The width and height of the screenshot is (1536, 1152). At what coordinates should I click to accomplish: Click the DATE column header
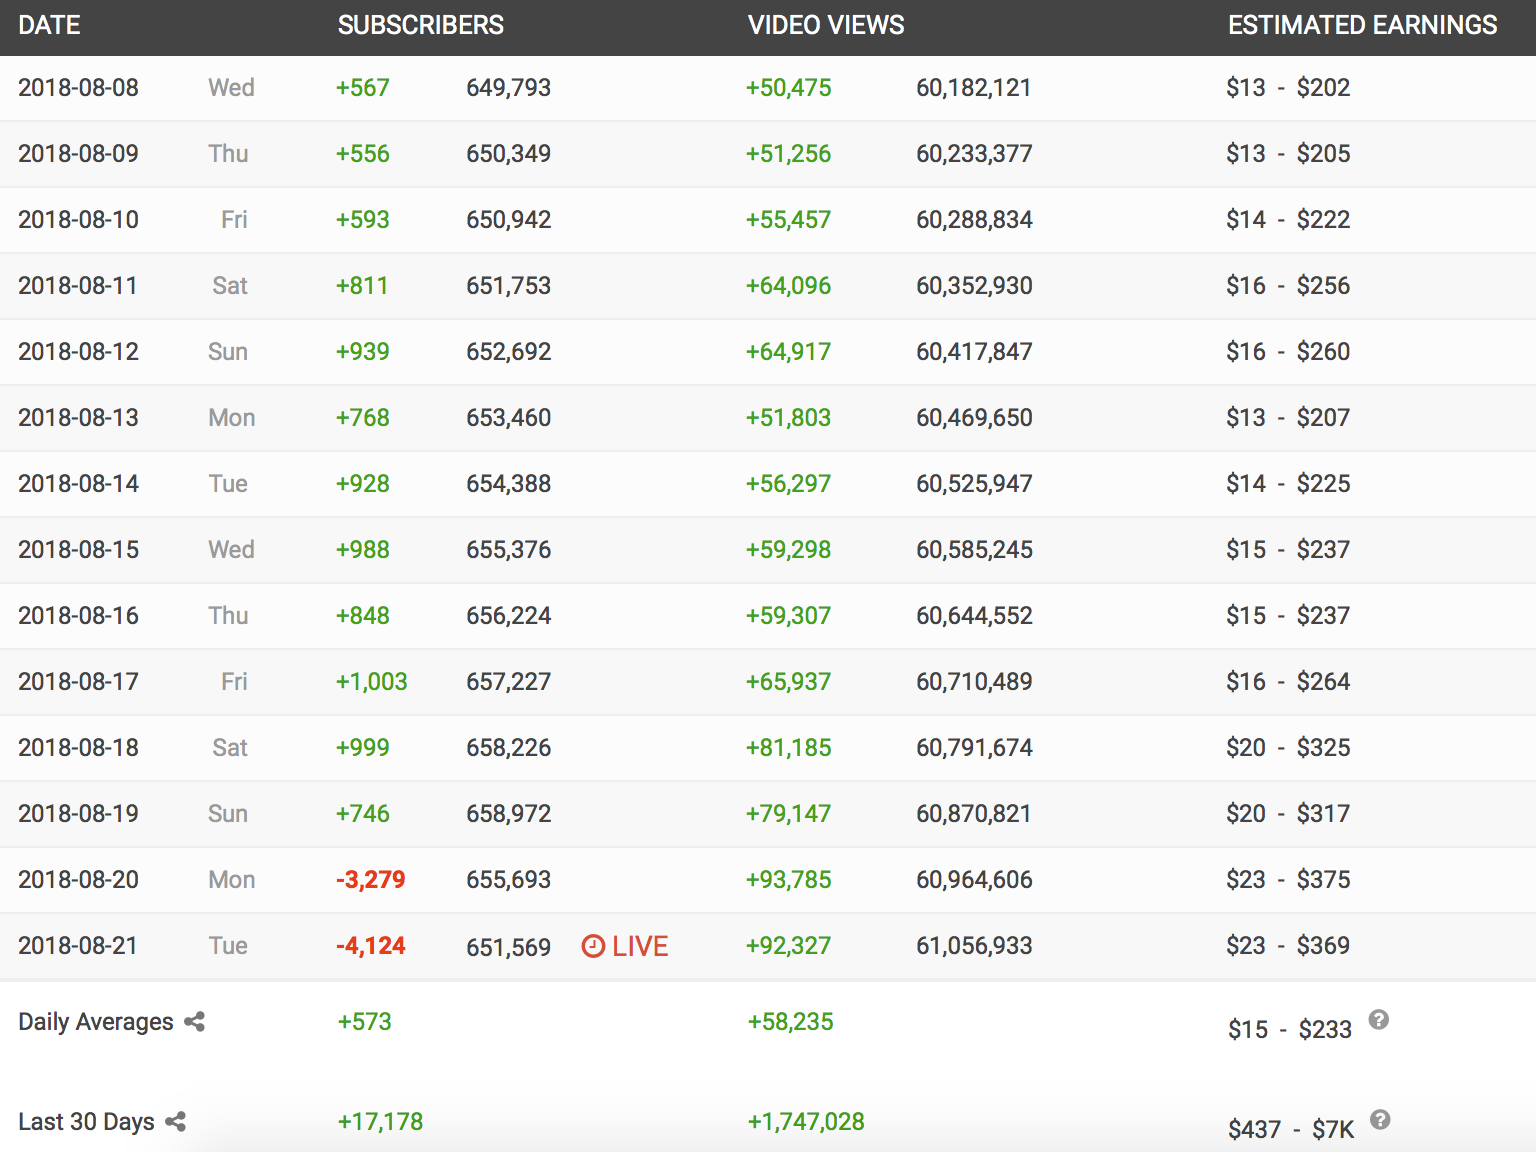coord(49,26)
